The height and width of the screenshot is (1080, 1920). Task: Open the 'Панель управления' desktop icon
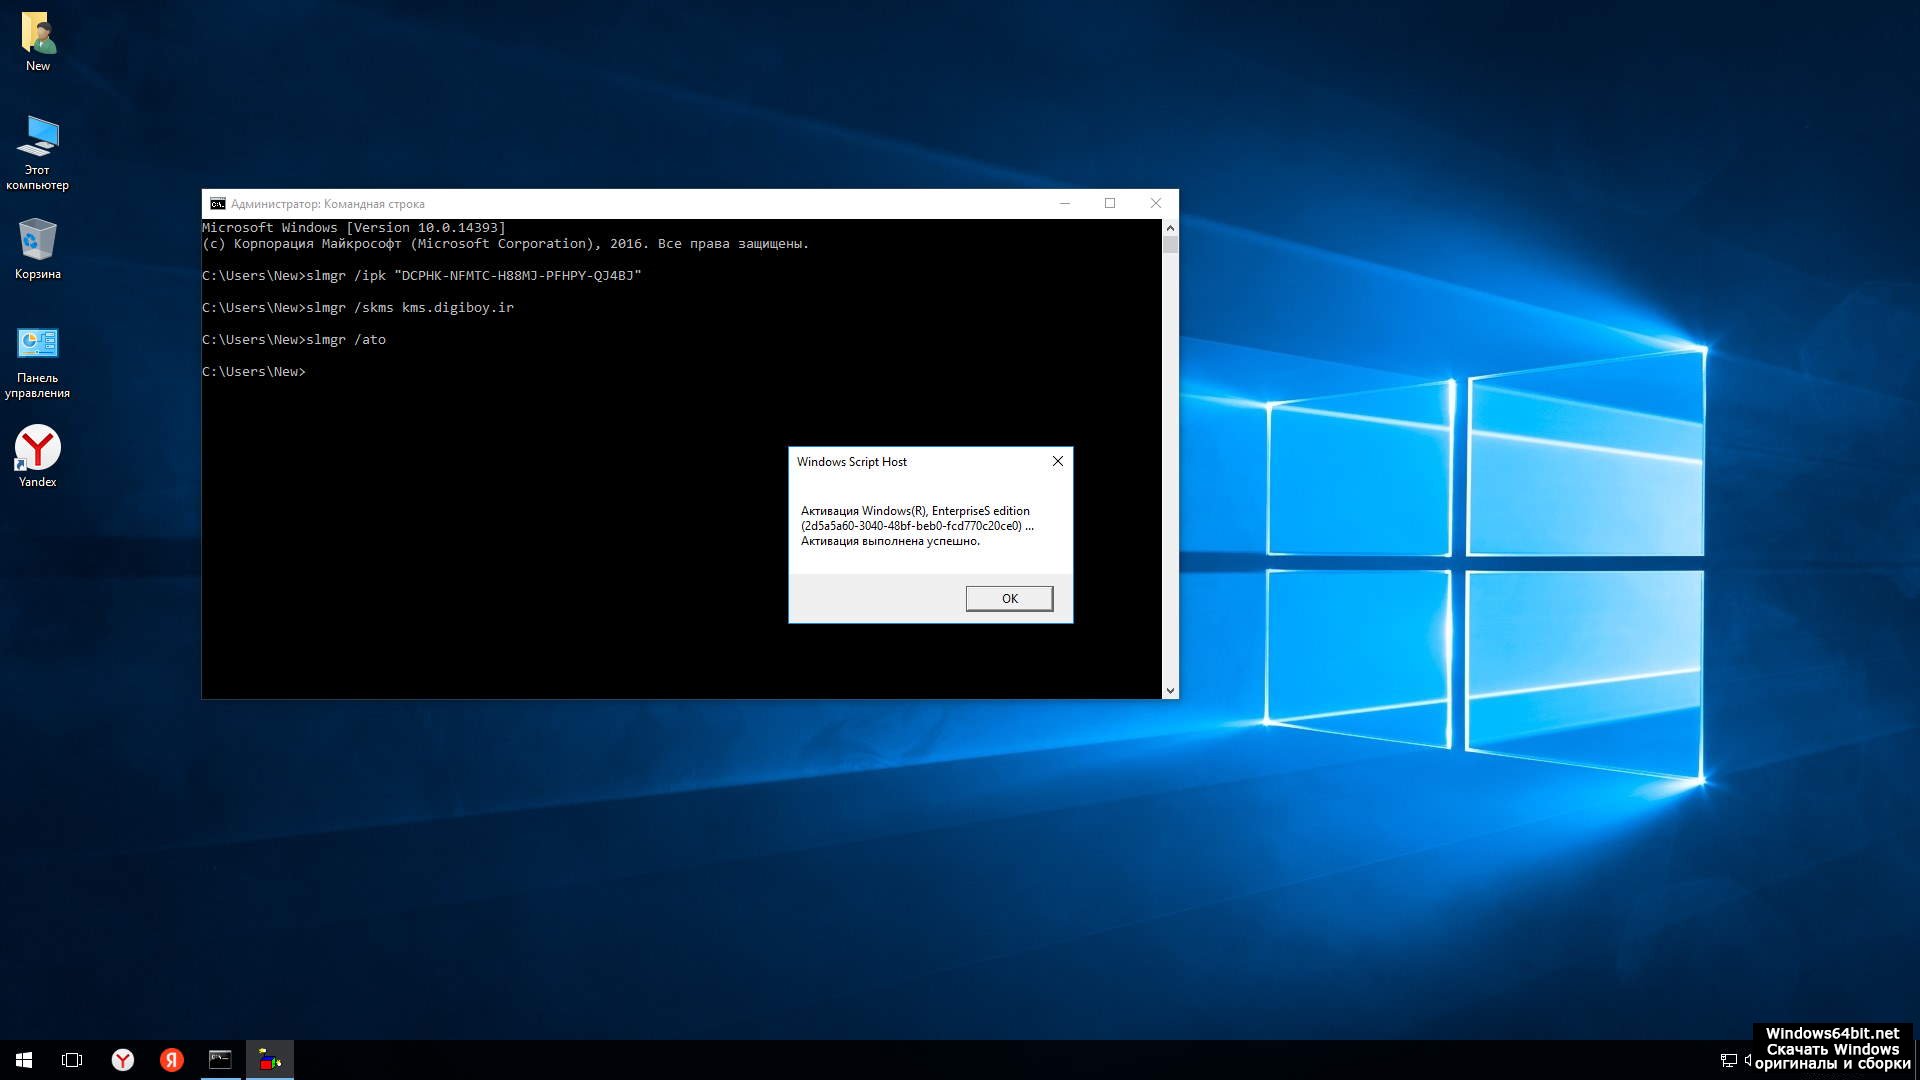(38, 360)
